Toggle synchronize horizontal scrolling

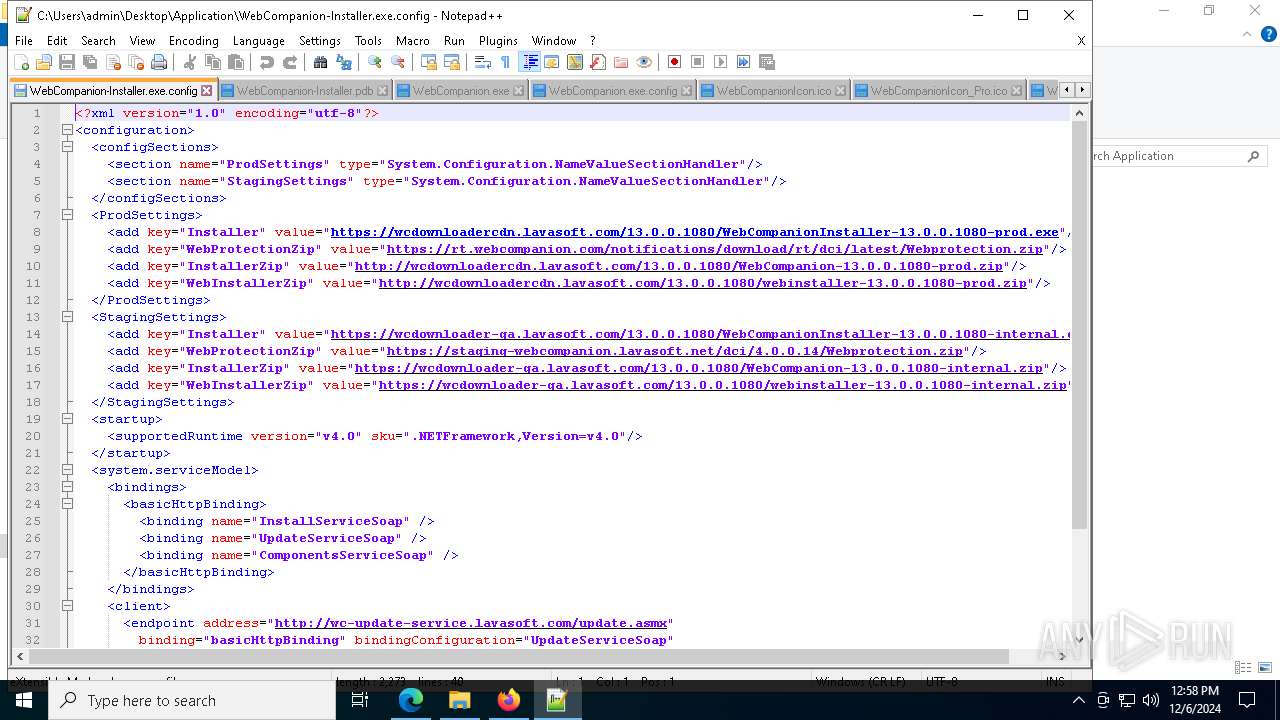tap(452, 62)
